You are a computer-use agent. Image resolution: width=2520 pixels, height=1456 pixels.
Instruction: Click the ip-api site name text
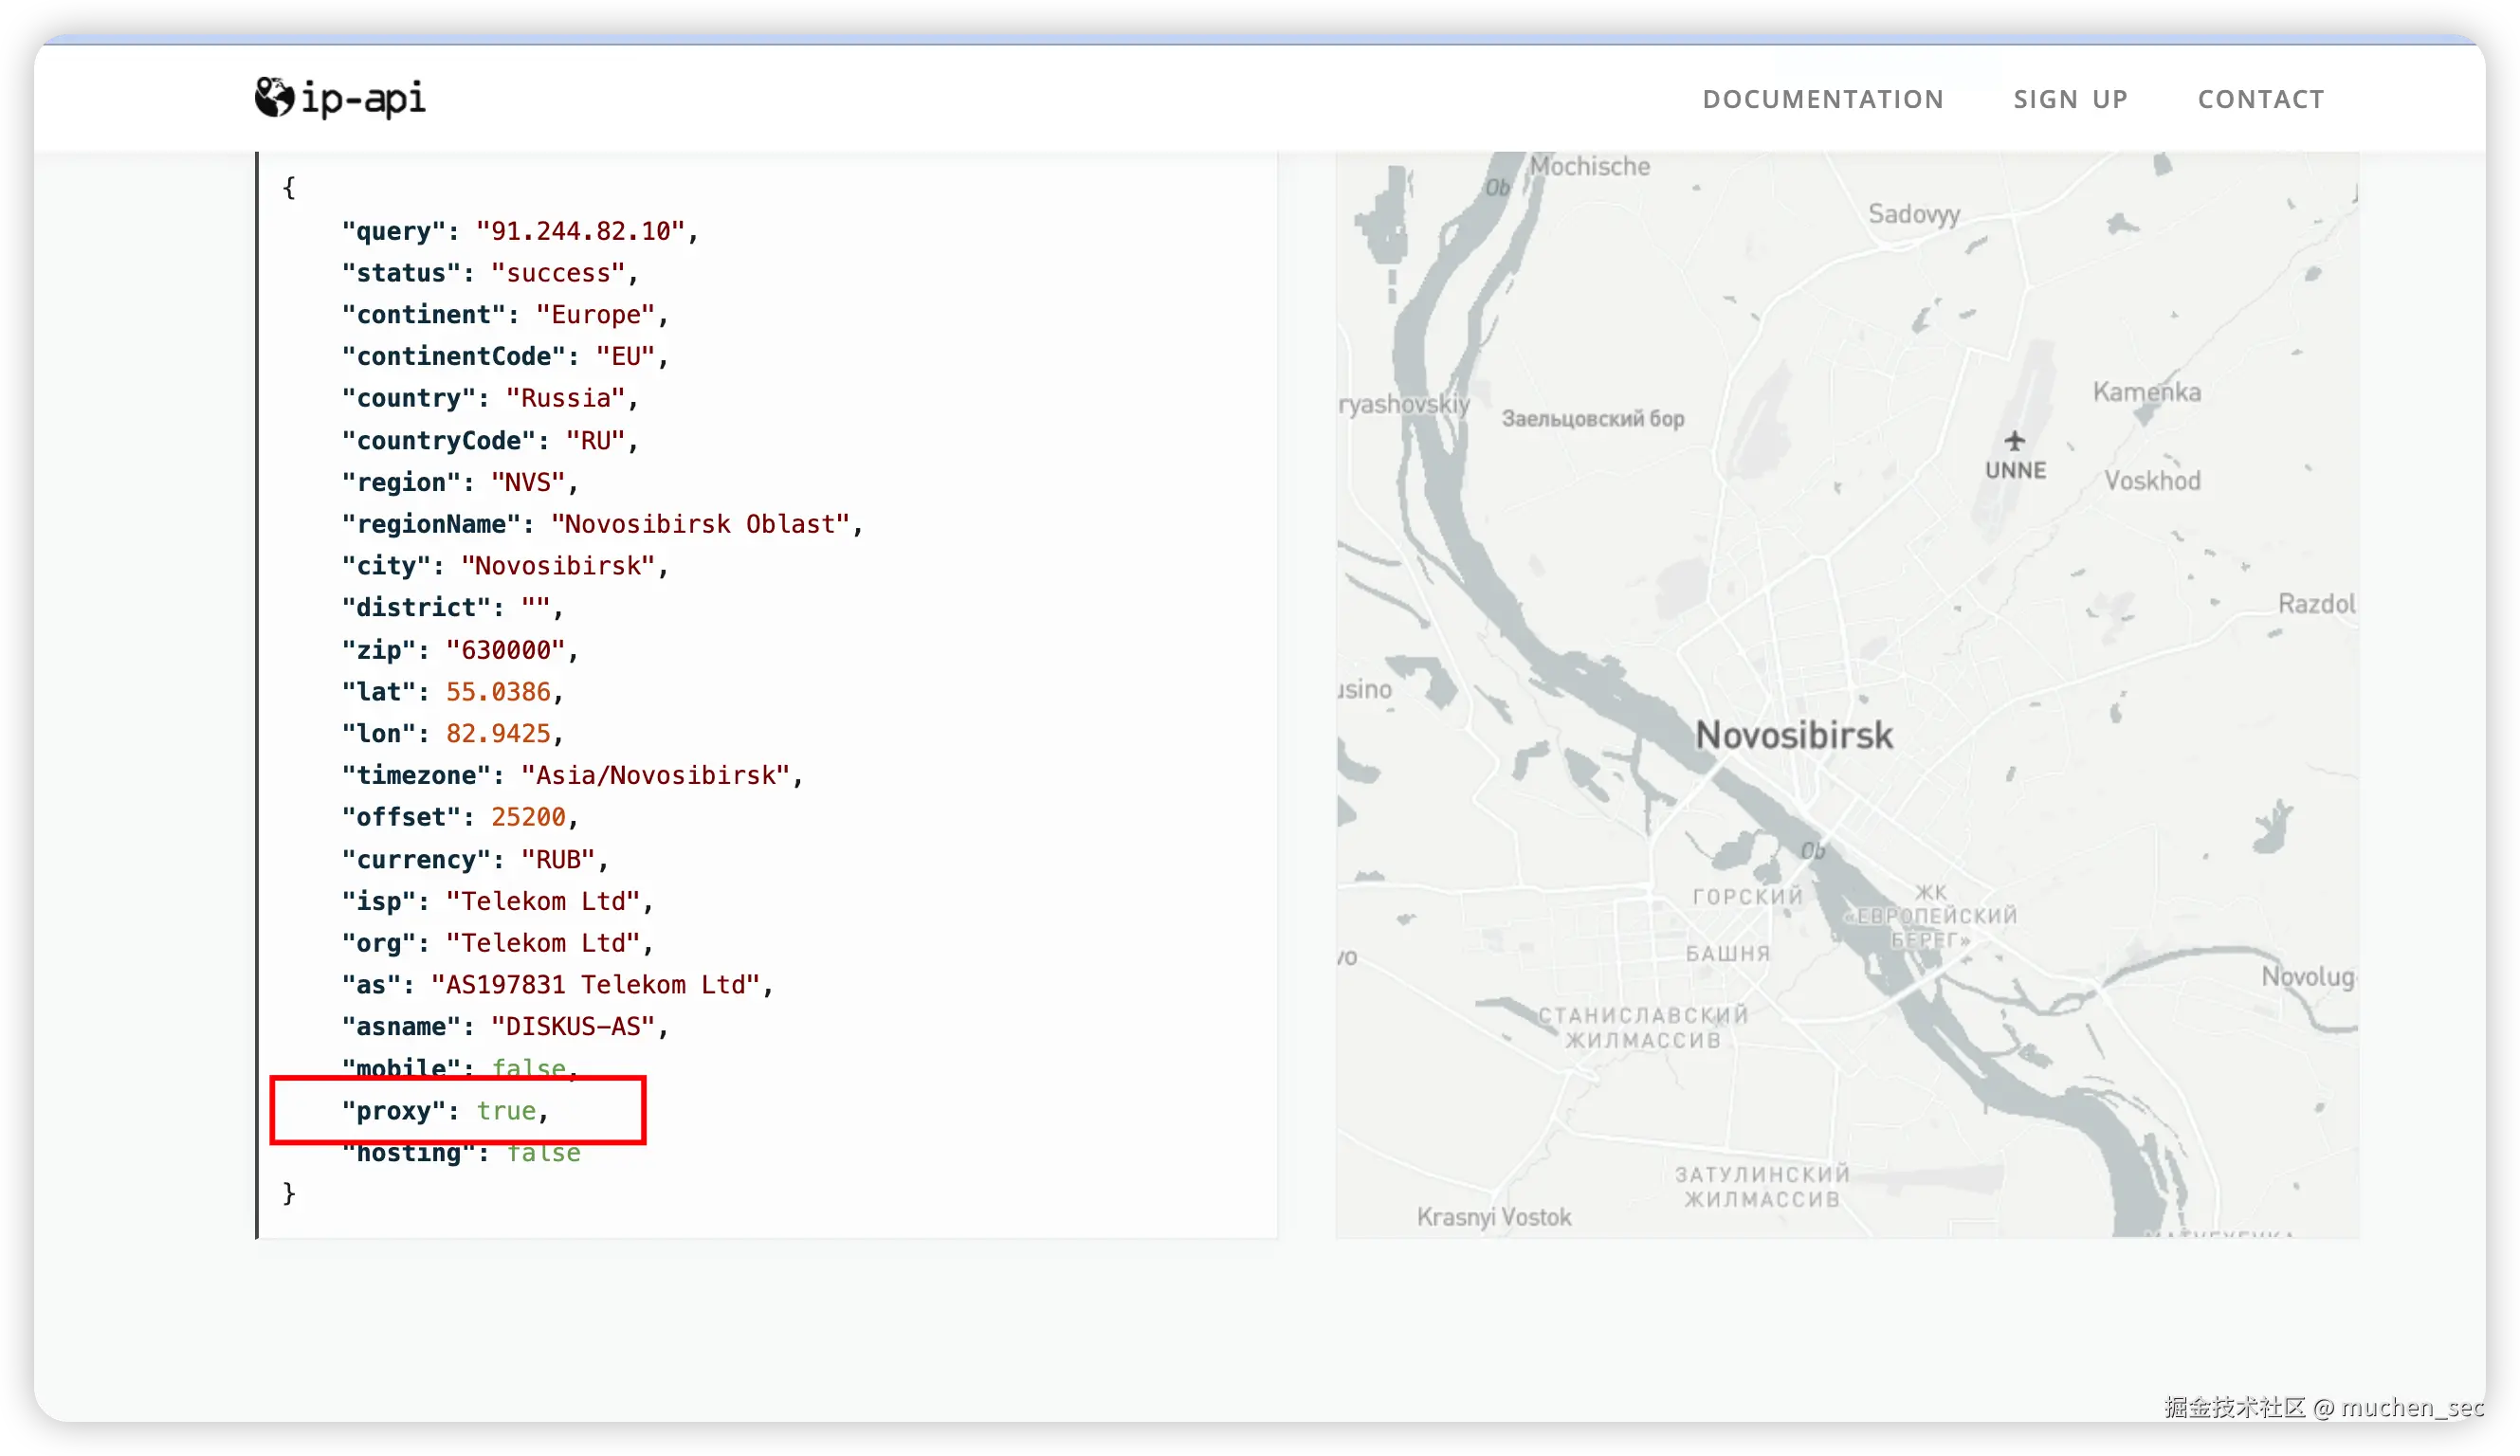tap(363, 98)
